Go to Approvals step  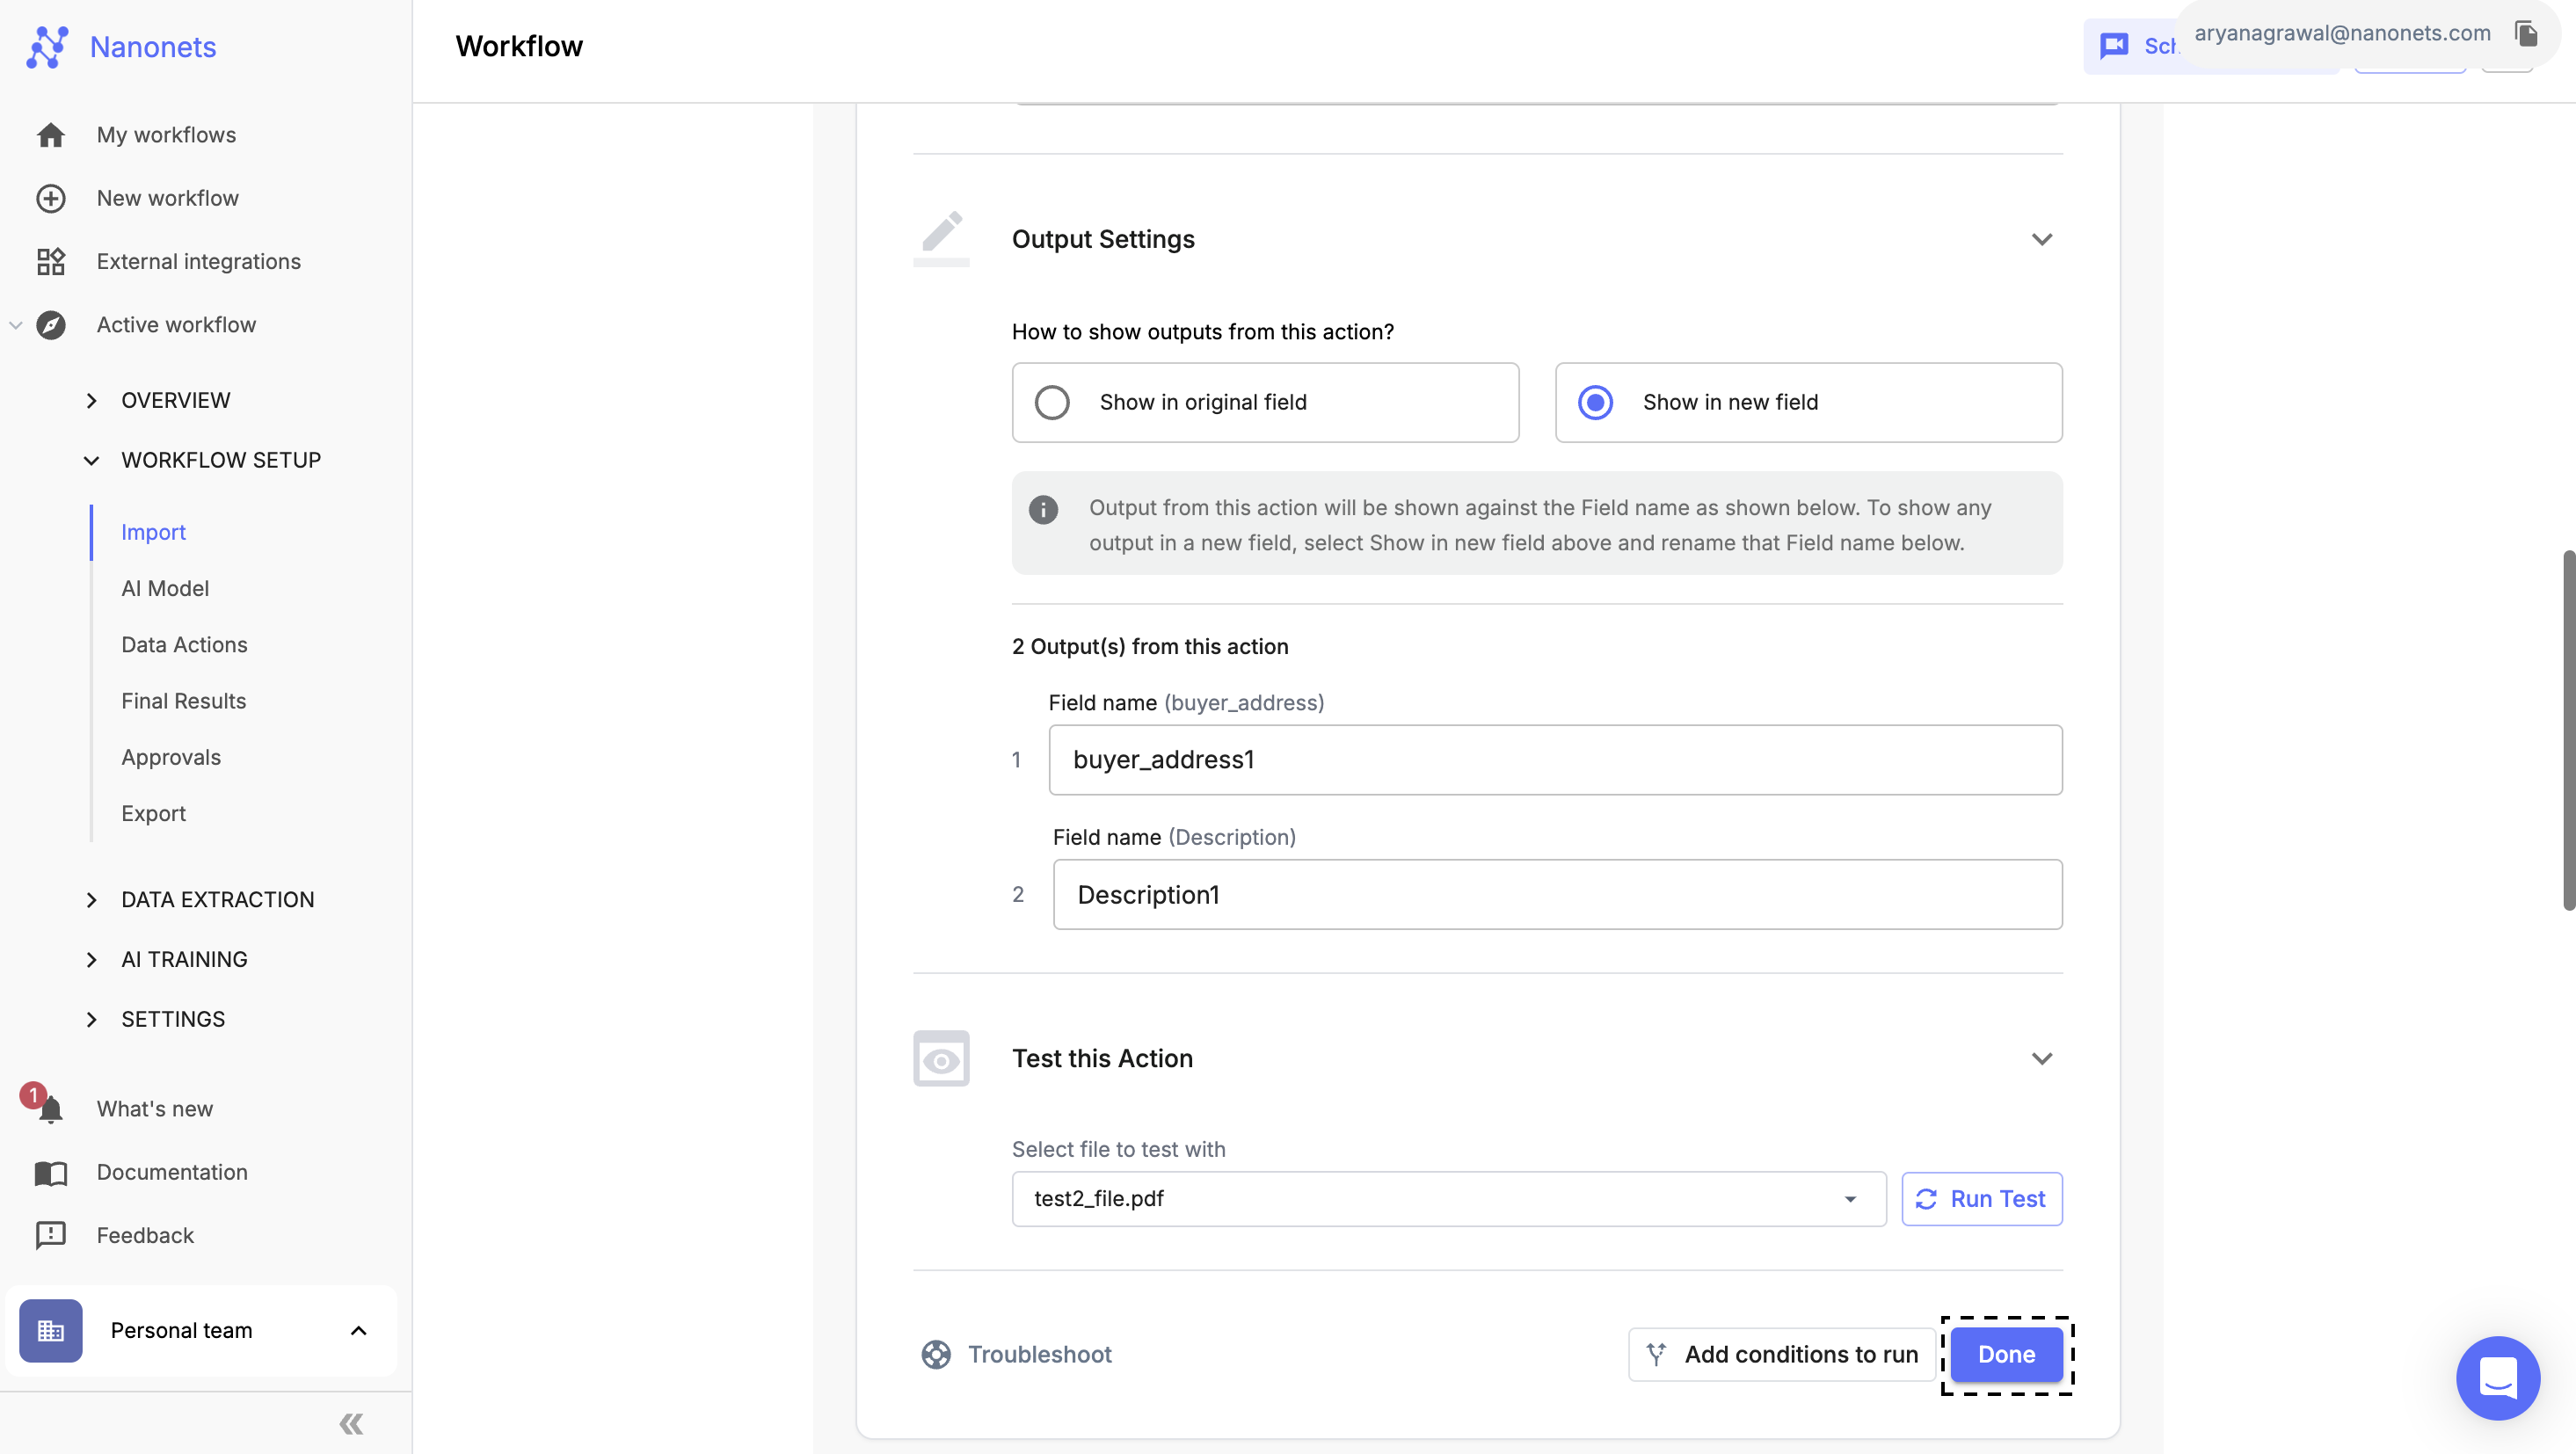[171, 758]
